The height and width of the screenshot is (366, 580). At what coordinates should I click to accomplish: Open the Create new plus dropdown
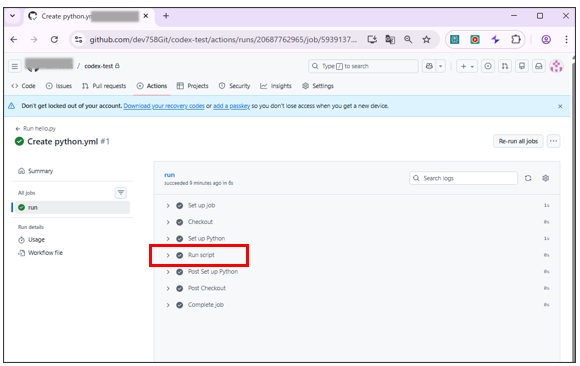point(467,66)
